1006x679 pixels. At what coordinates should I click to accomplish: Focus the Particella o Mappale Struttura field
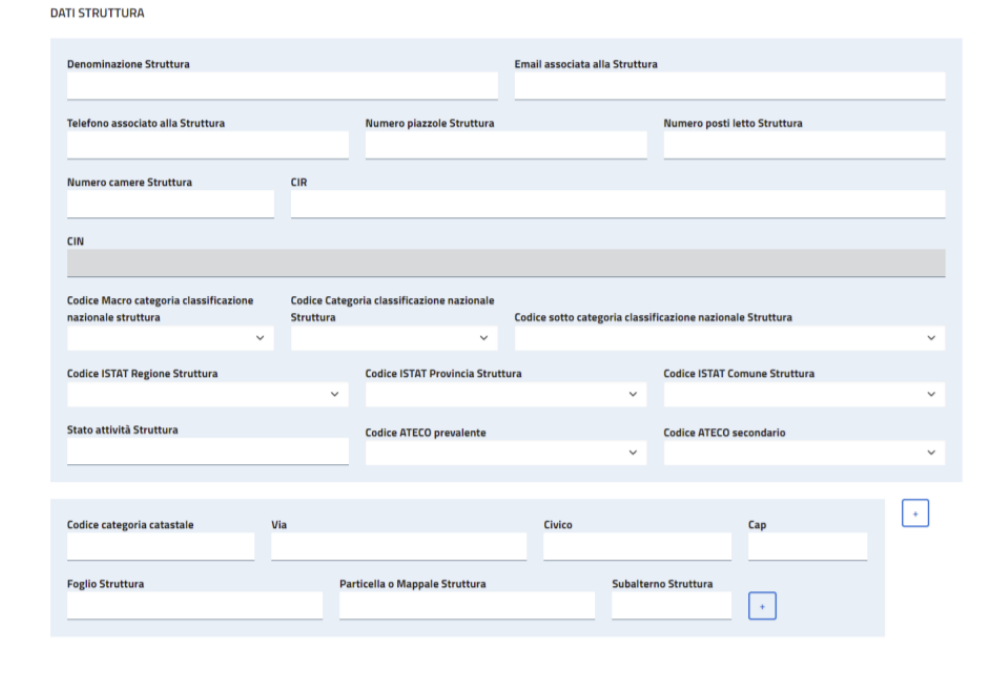(467, 606)
